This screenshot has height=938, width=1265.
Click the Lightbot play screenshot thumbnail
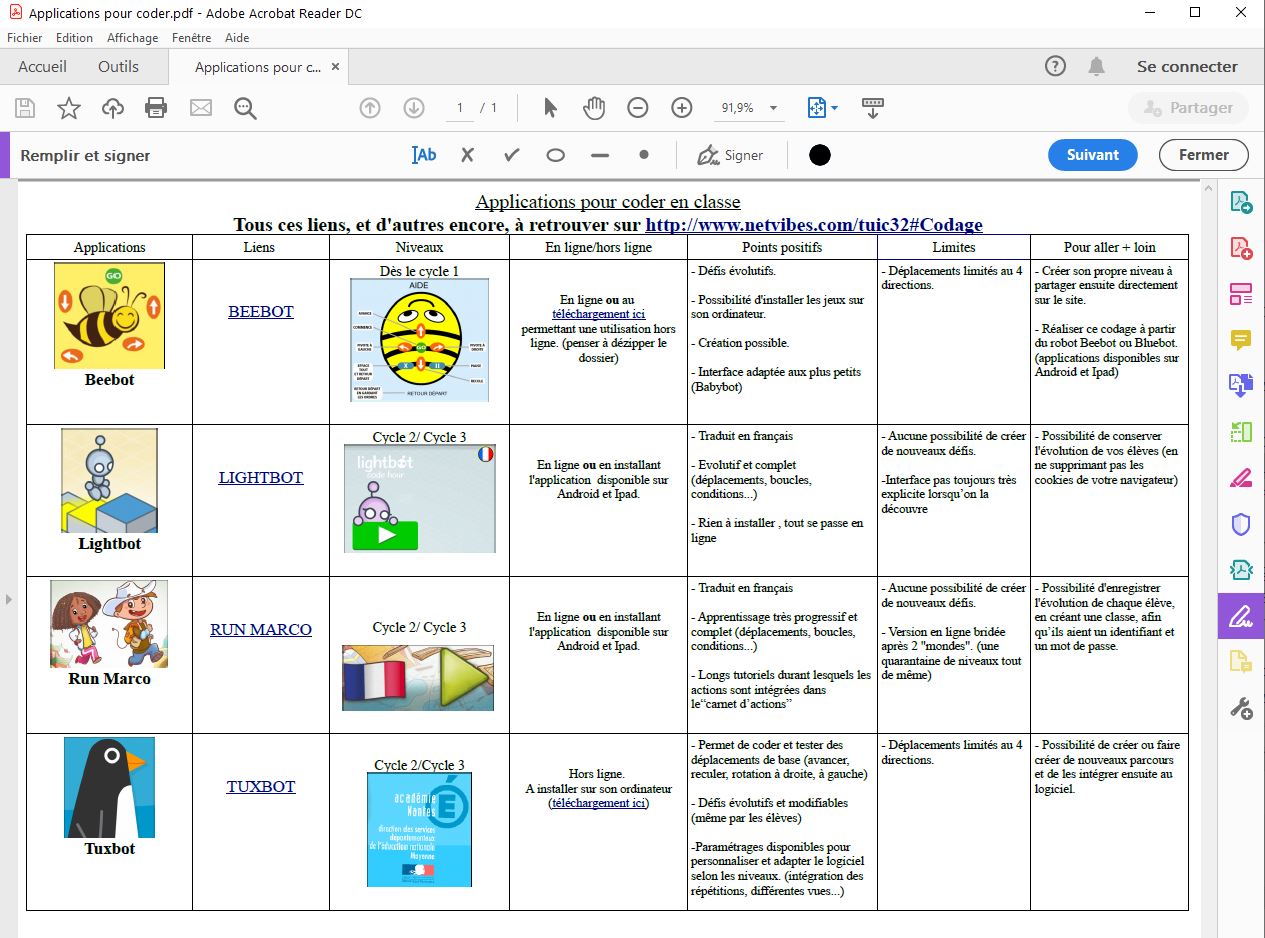click(x=420, y=499)
